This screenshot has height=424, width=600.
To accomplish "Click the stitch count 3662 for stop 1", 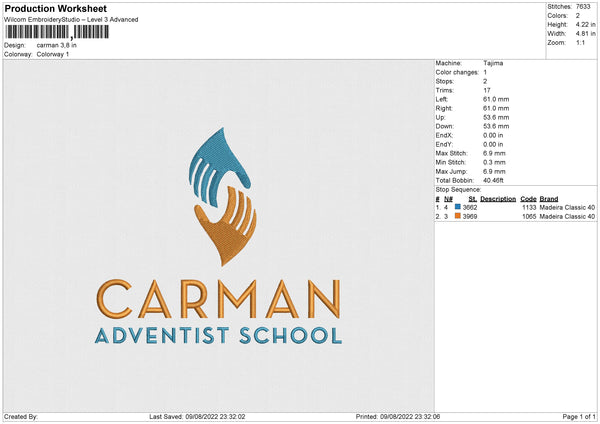I will tap(470, 207).
